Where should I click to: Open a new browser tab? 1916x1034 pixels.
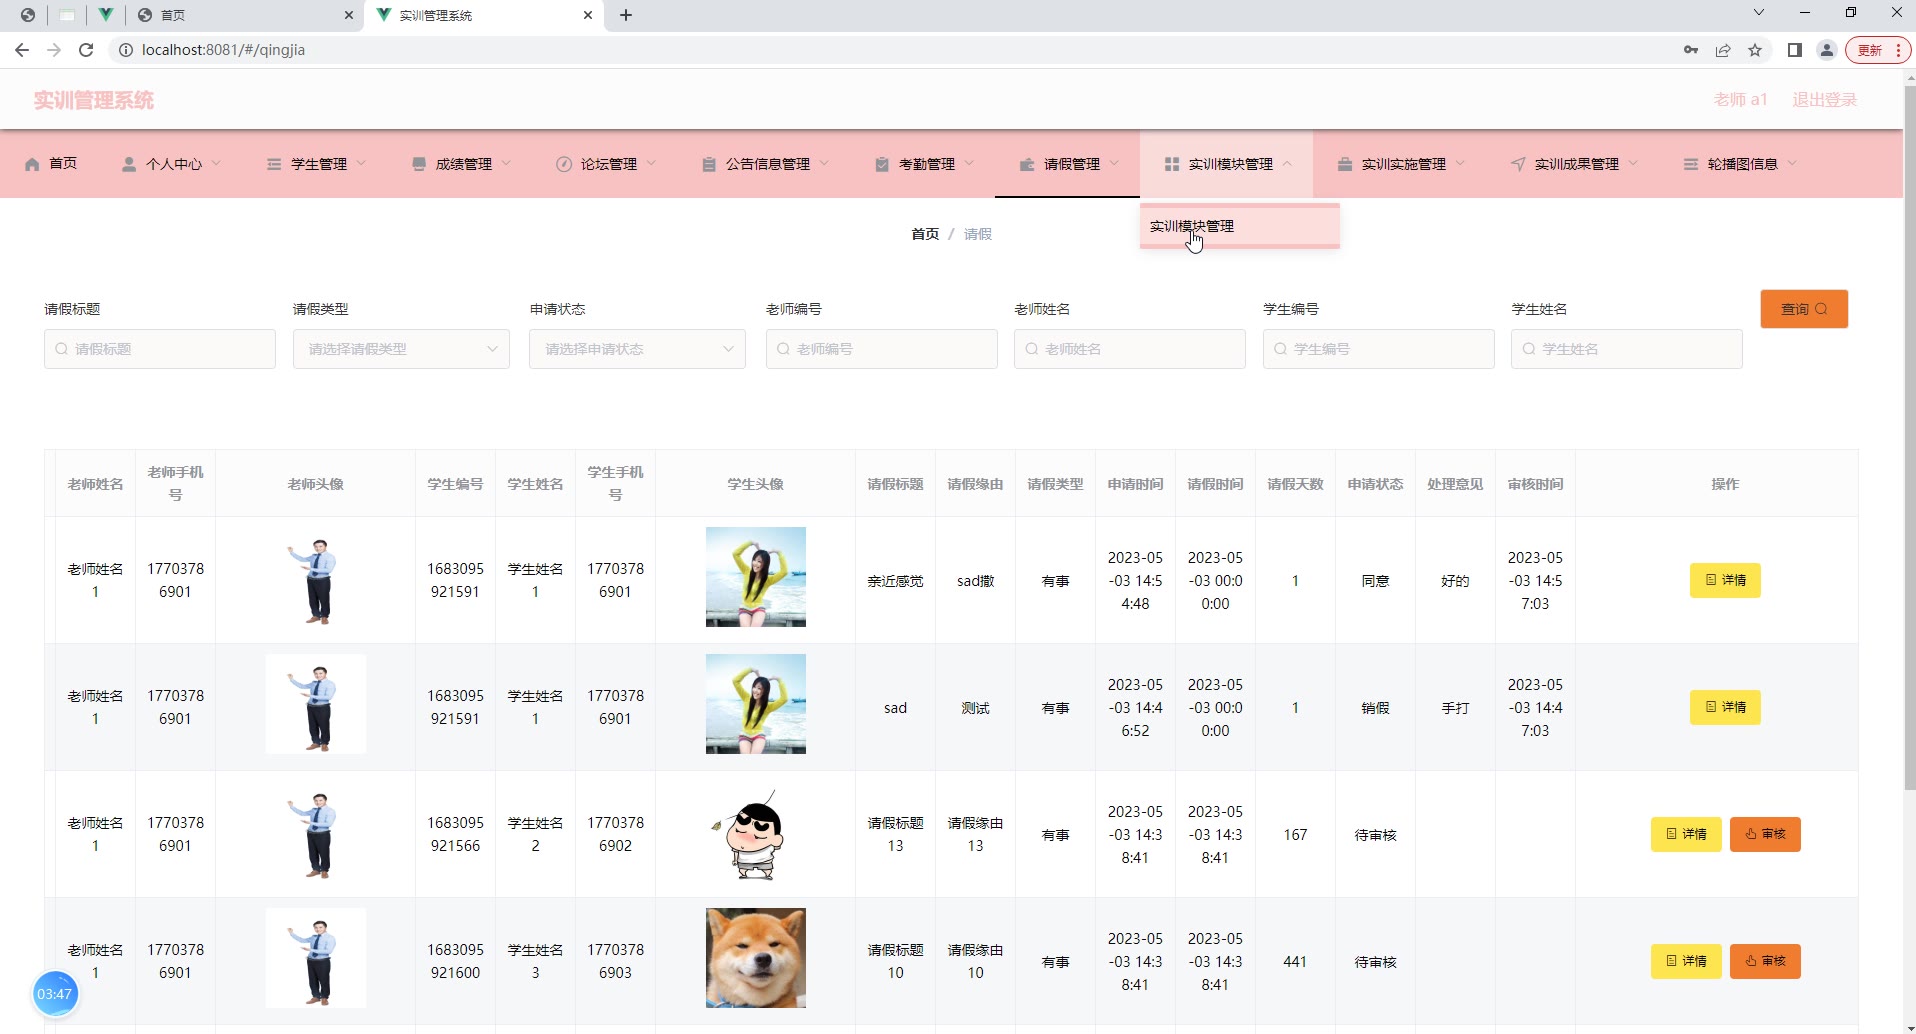(x=626, y=15)
